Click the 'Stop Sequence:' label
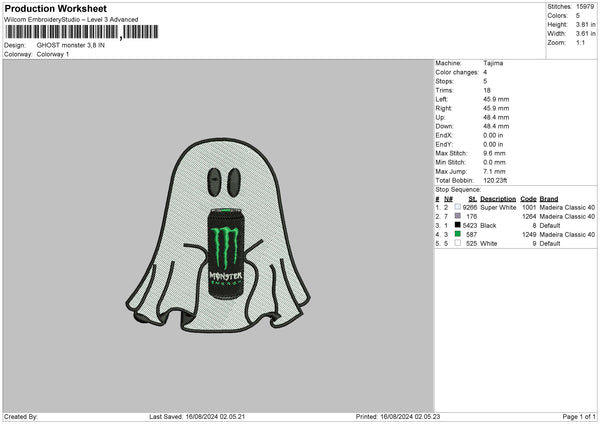The height and width of the screenshot is (424, 600). pyautogui.click(x=458, y=190)
